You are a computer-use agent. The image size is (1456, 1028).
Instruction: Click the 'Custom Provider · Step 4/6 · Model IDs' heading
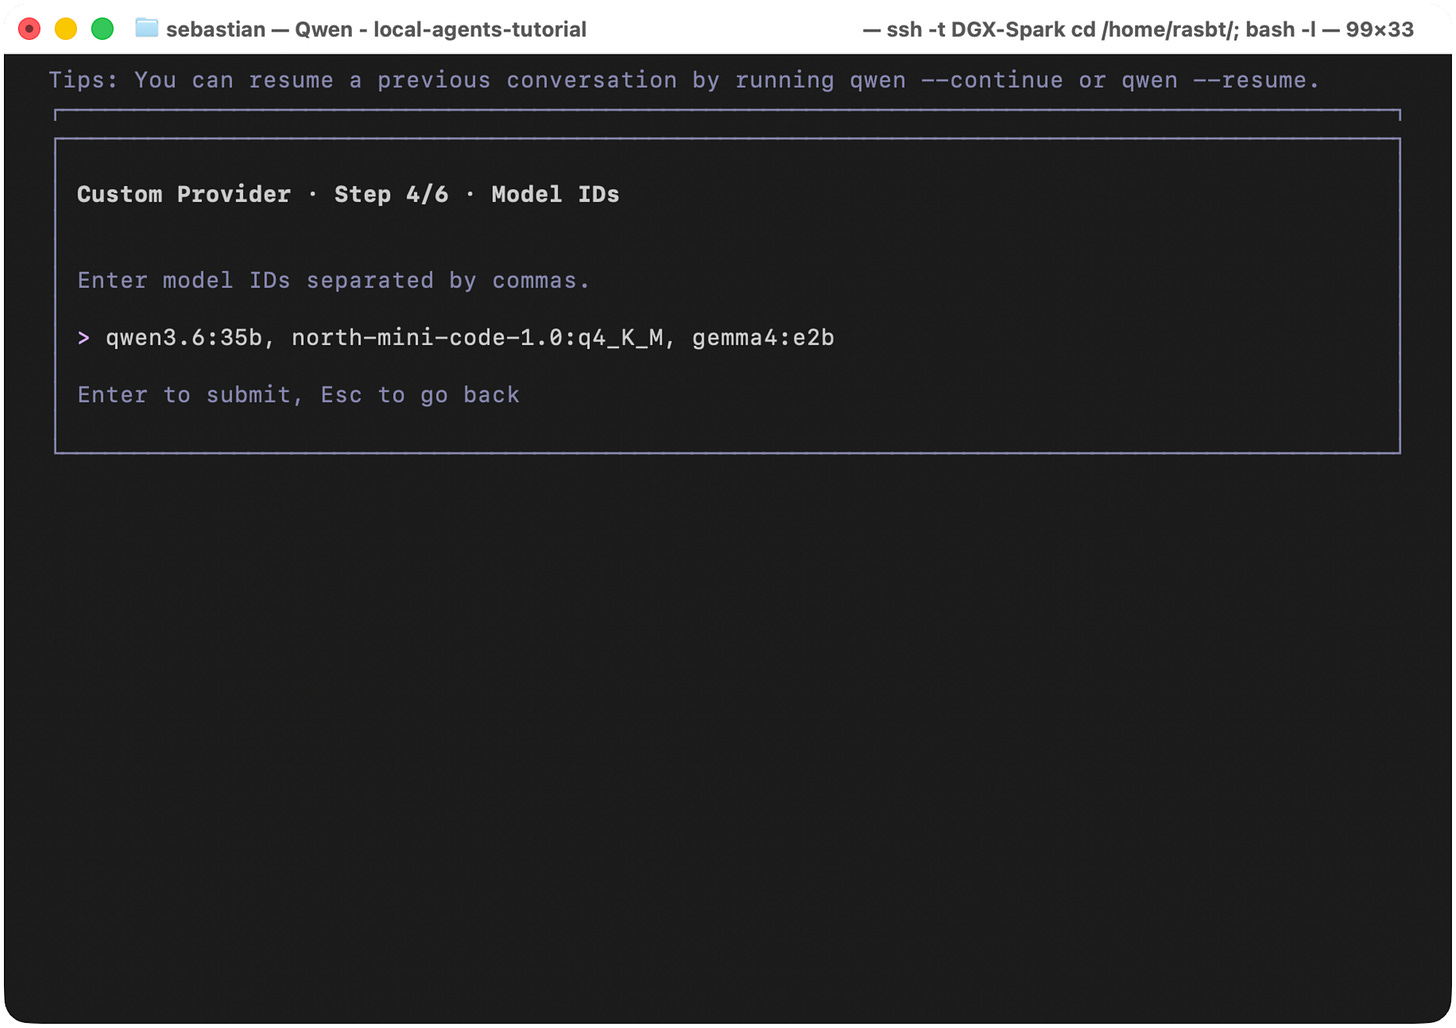point(348,194)
